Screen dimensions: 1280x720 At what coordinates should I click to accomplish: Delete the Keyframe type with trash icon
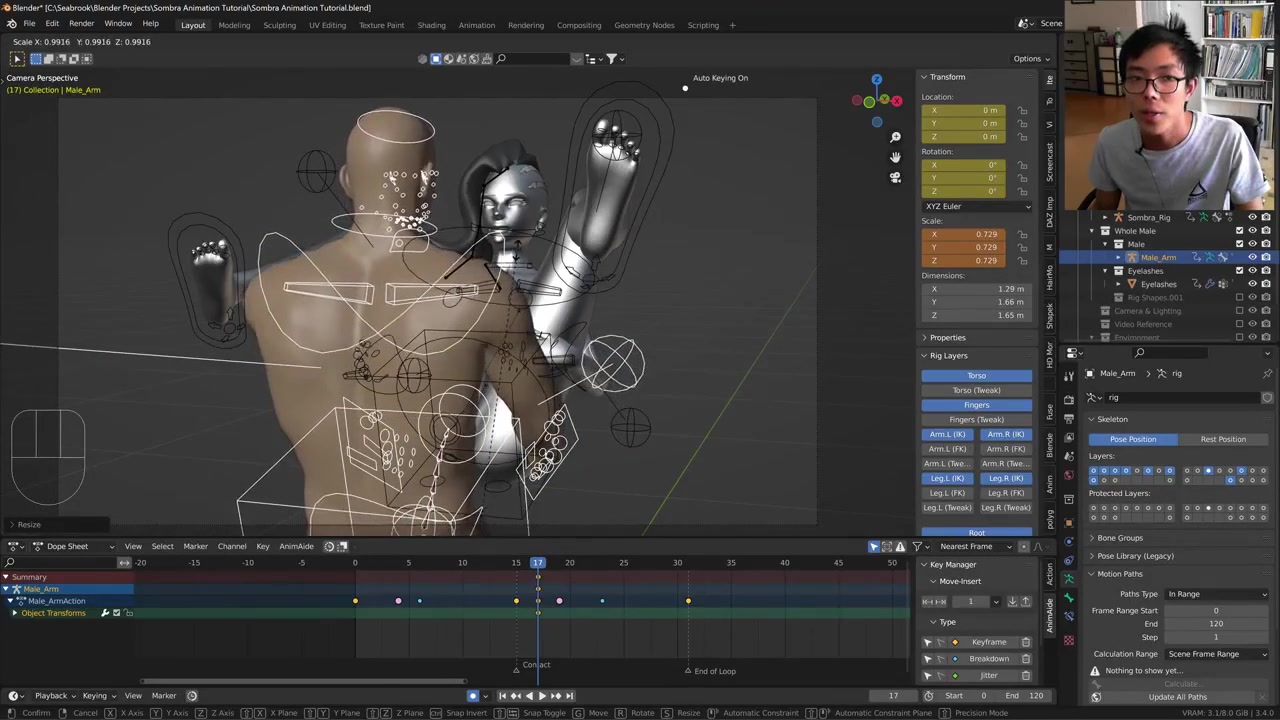tap(1025, 642)
